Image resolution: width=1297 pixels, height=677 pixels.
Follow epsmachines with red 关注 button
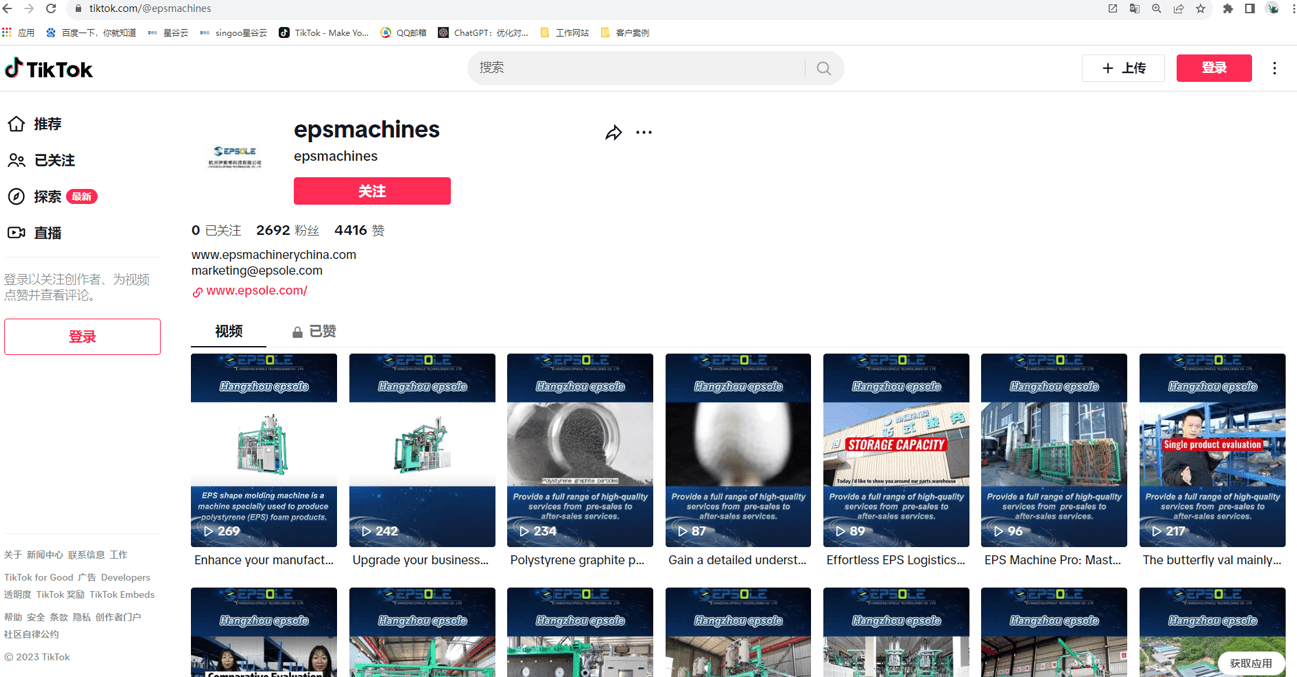coord(372,191)
